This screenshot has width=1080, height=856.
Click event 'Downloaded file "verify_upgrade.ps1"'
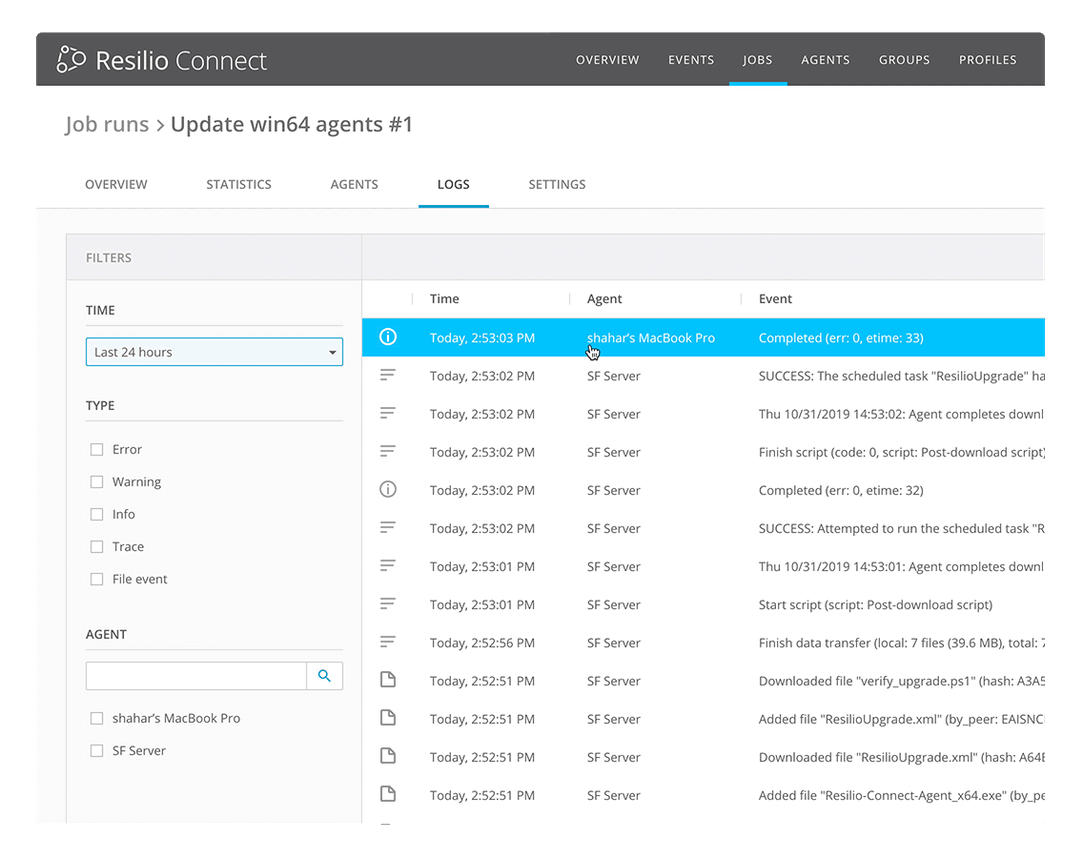(902, 681)
